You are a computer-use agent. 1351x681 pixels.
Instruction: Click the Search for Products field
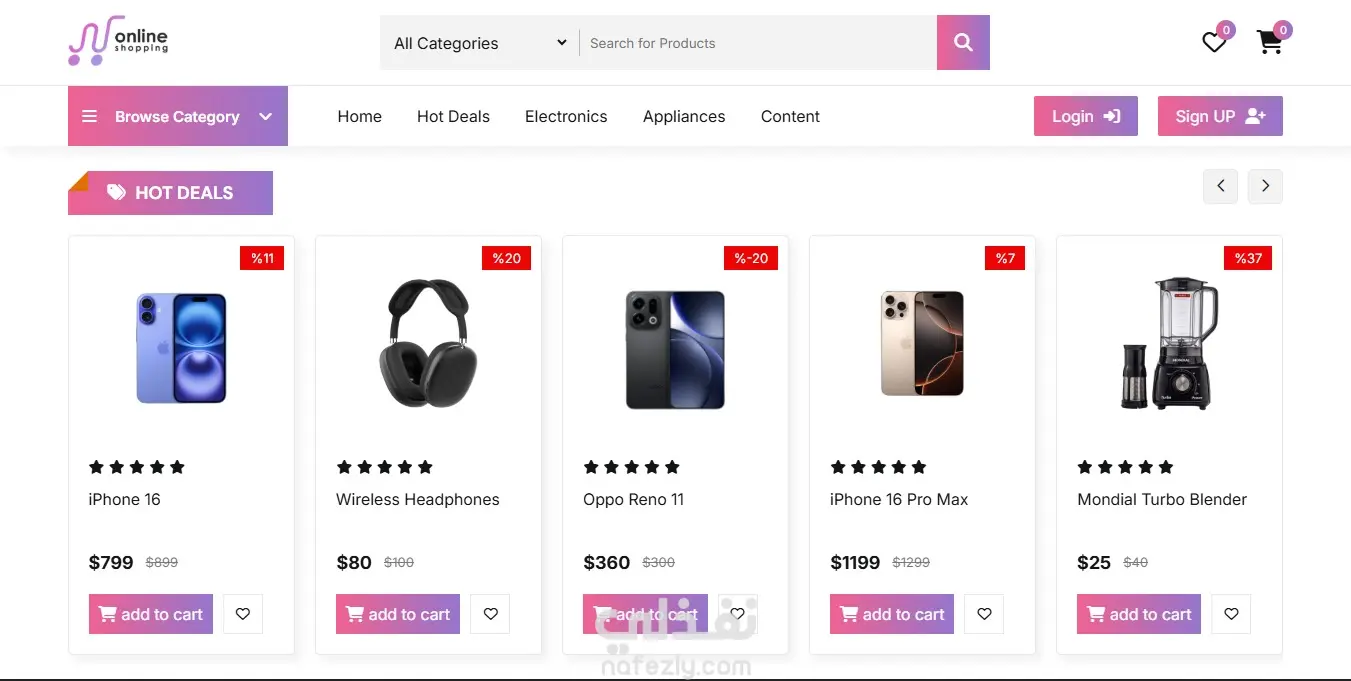click(x=757, y=43)
